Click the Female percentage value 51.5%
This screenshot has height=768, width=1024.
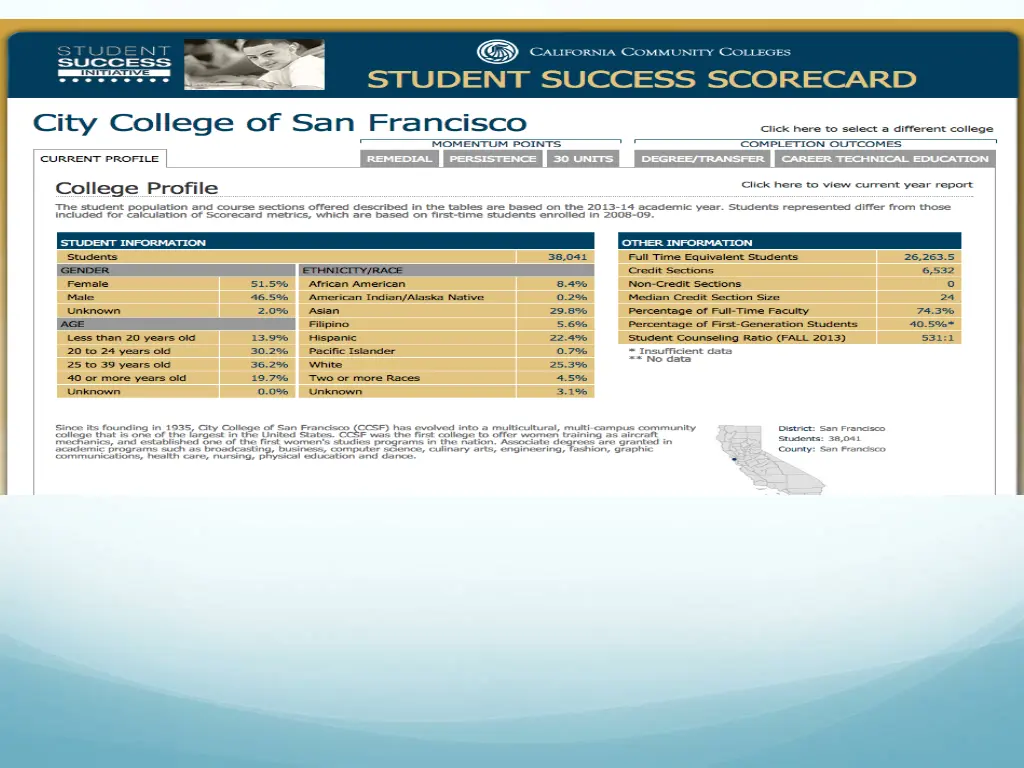click(x=269, y=284)
